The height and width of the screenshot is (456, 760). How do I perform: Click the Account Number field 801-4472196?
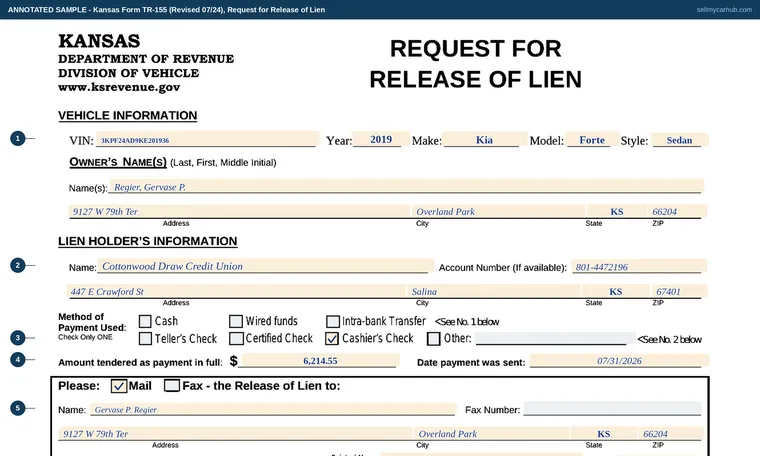(x=638, y=267)
